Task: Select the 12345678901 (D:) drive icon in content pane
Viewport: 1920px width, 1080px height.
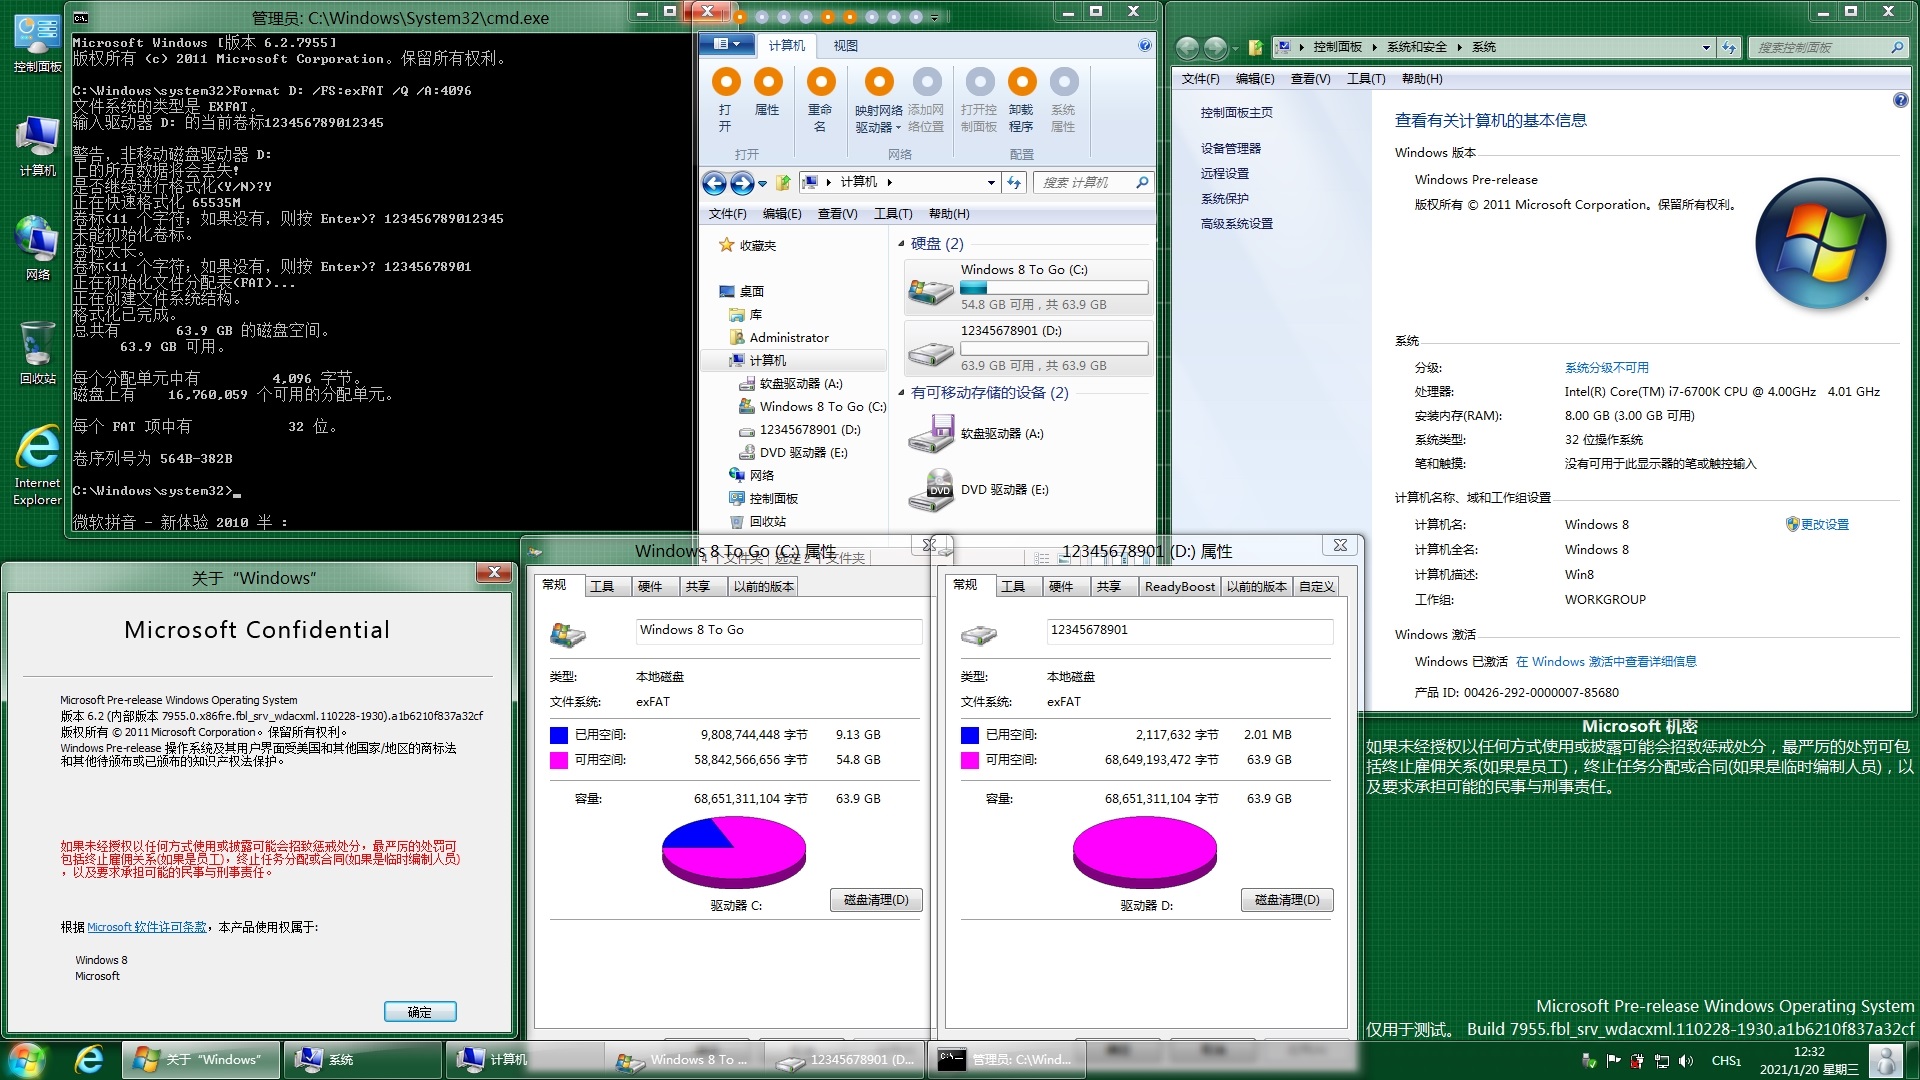Action: (930, 352)
